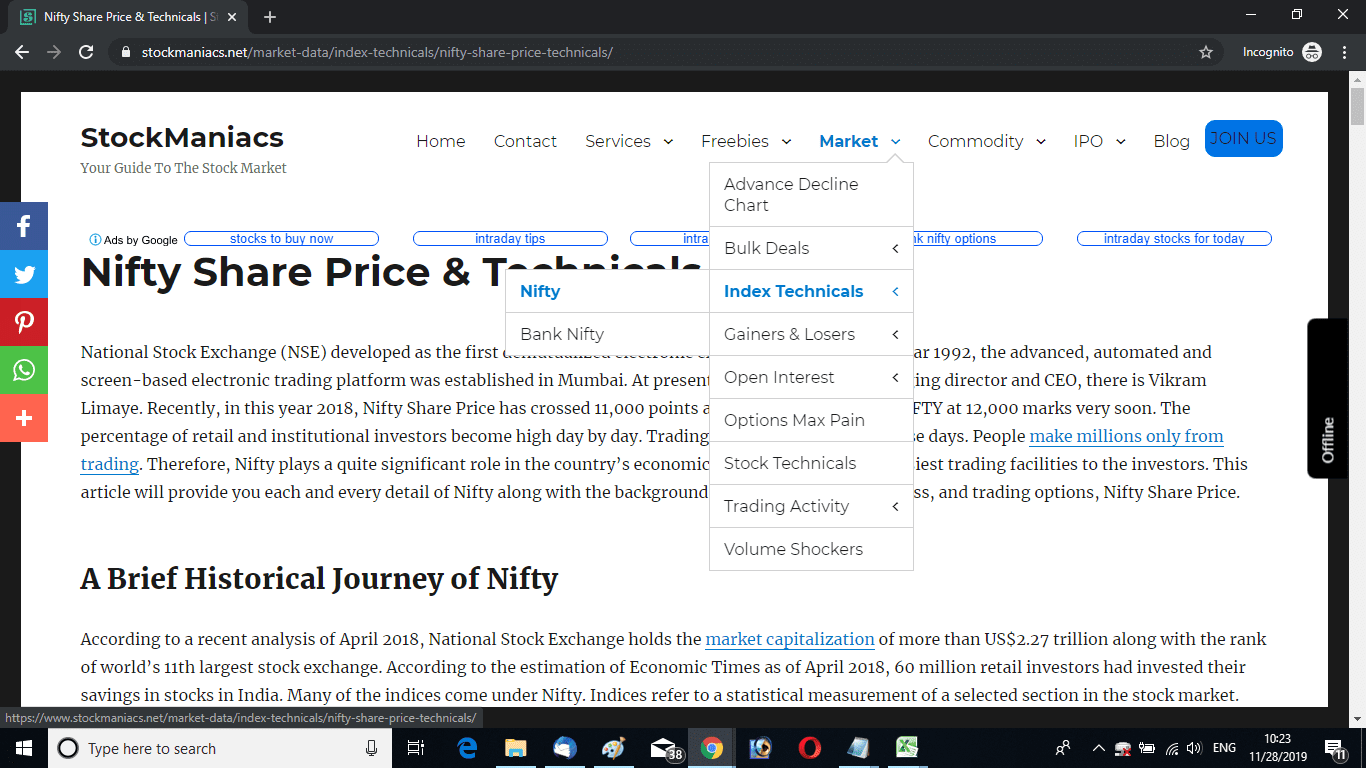Share the article via WhatsApp
Image resolution: width=1366 pixels, height=768 pixels.
[24, 370]
